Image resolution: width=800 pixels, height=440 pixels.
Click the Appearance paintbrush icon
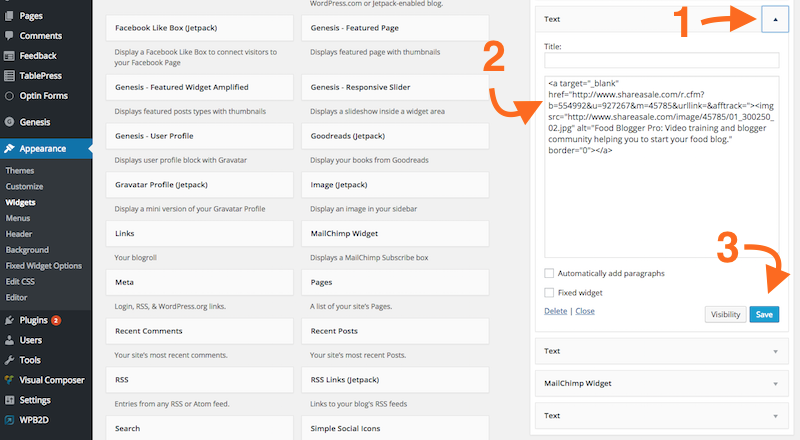(9, 149)
